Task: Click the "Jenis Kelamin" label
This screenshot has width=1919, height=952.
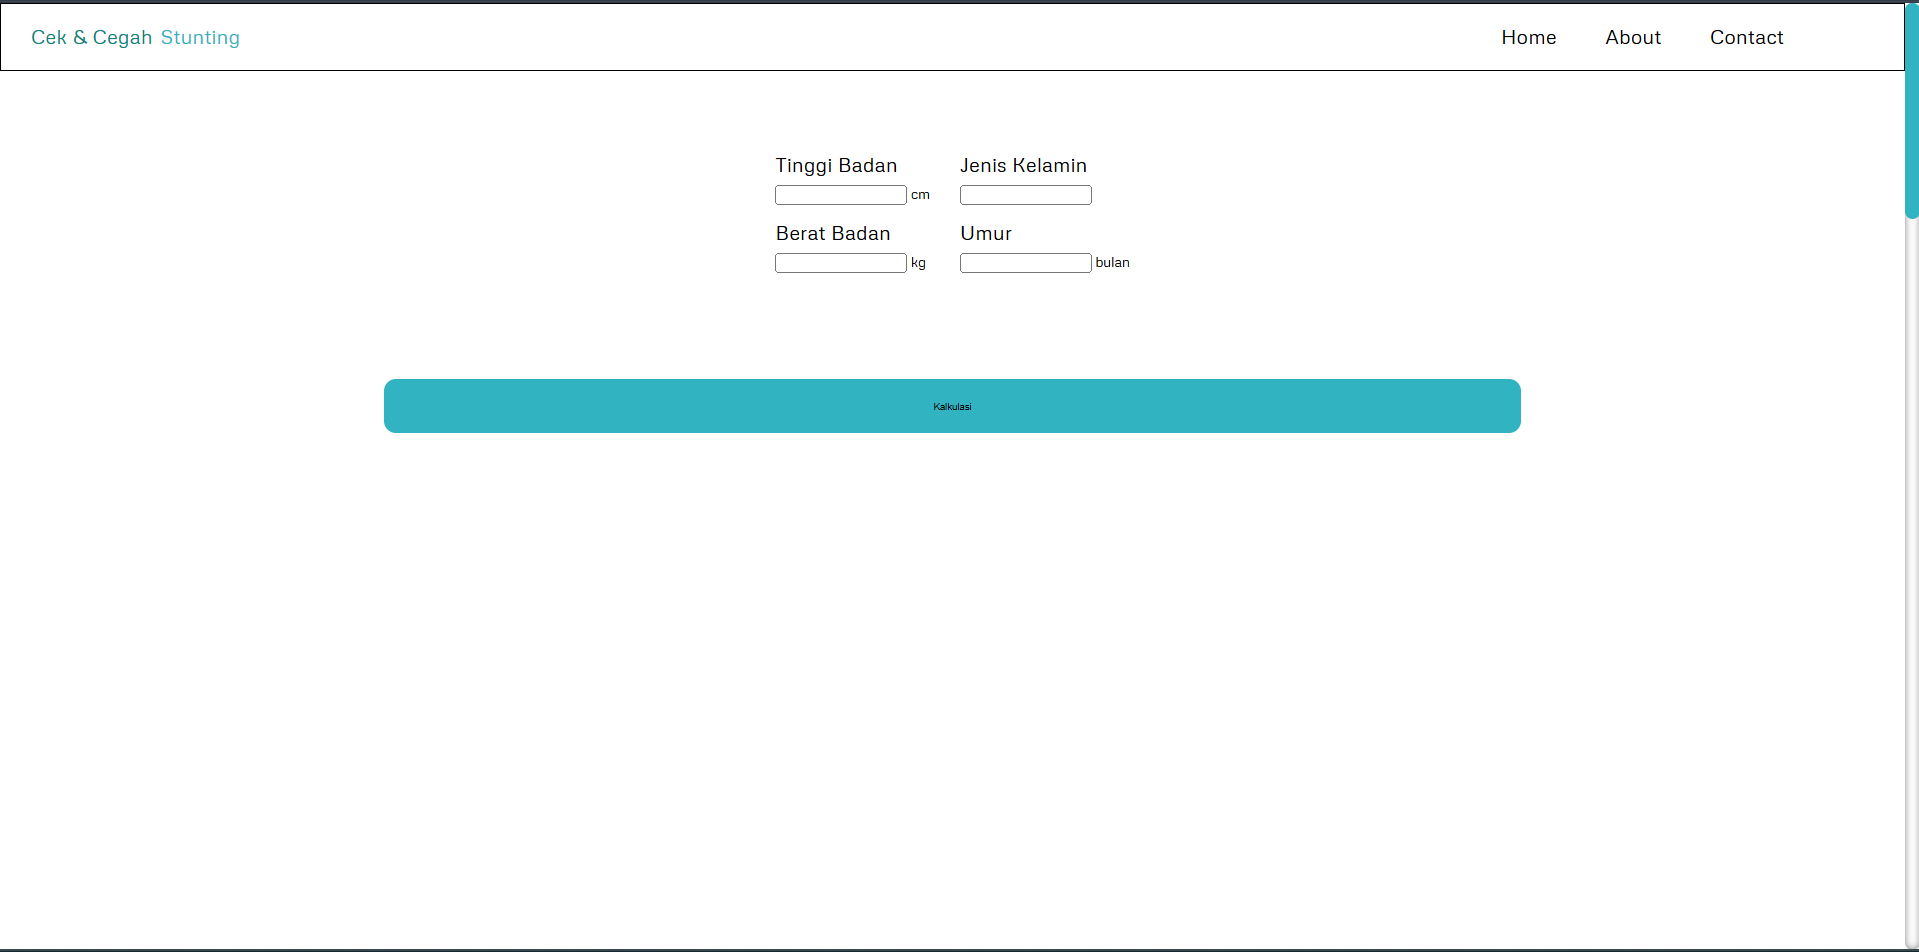Action: (1023, 166)
